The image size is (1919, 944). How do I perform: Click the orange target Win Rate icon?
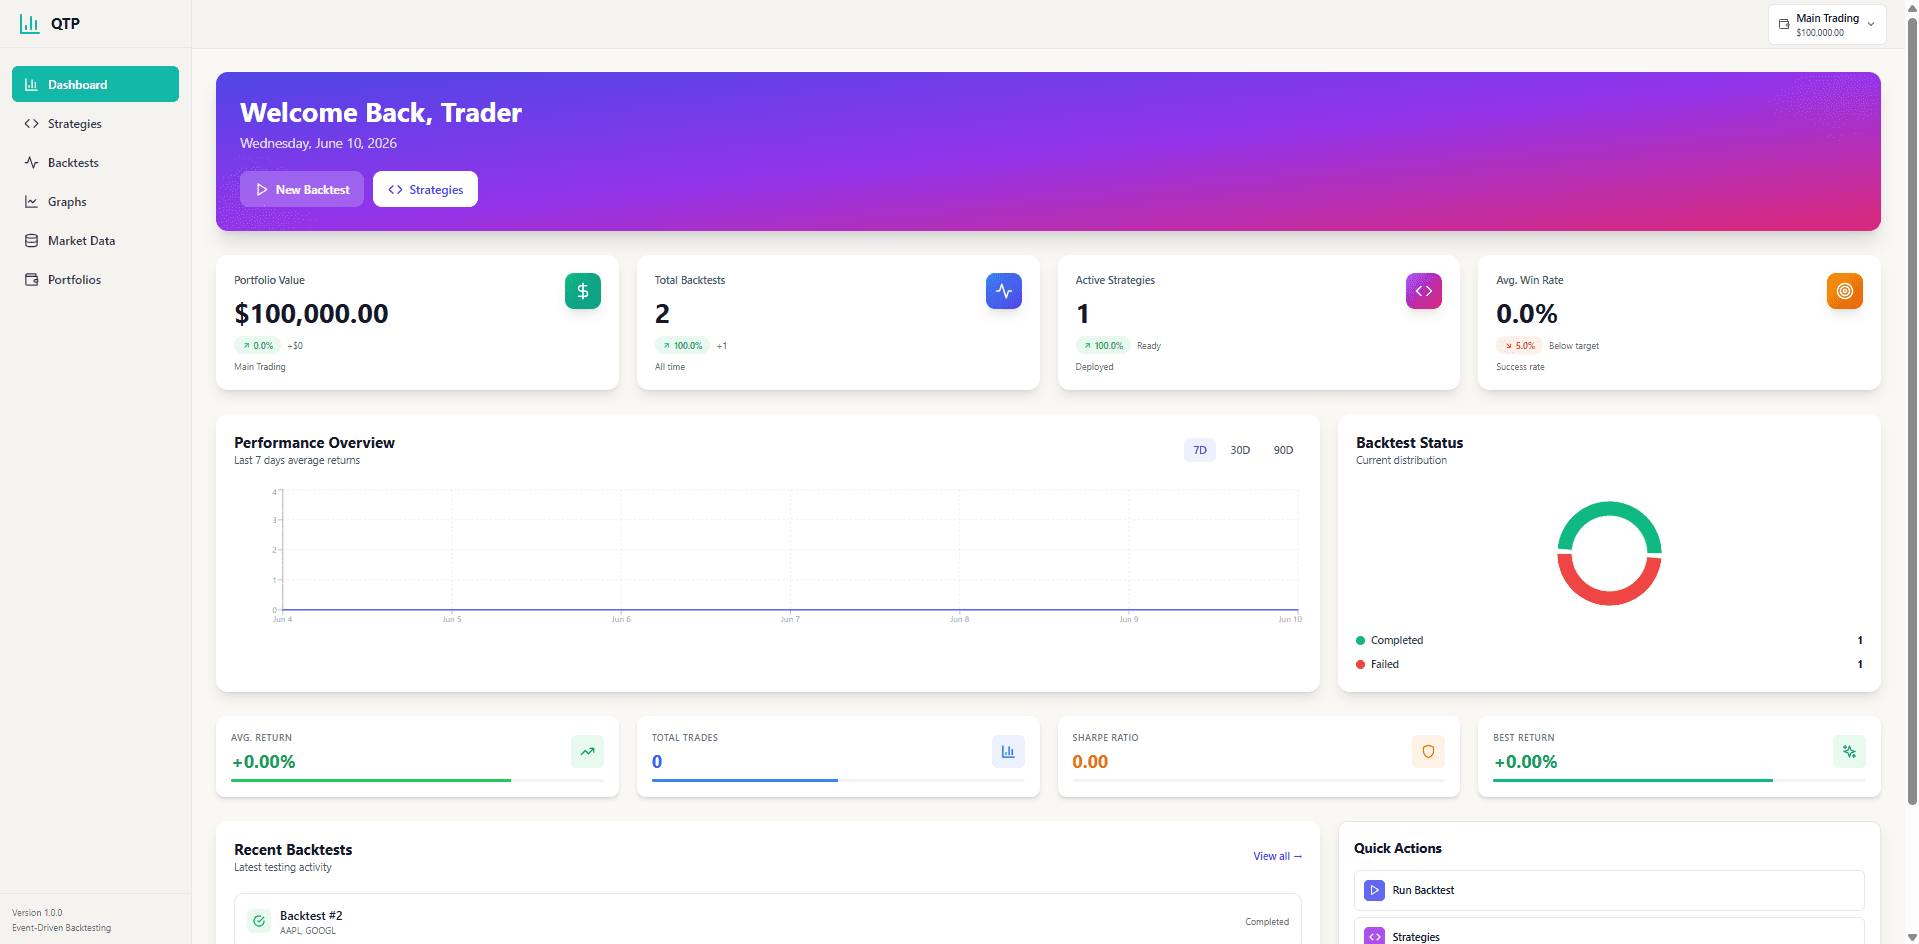(x=1845, y=291)
